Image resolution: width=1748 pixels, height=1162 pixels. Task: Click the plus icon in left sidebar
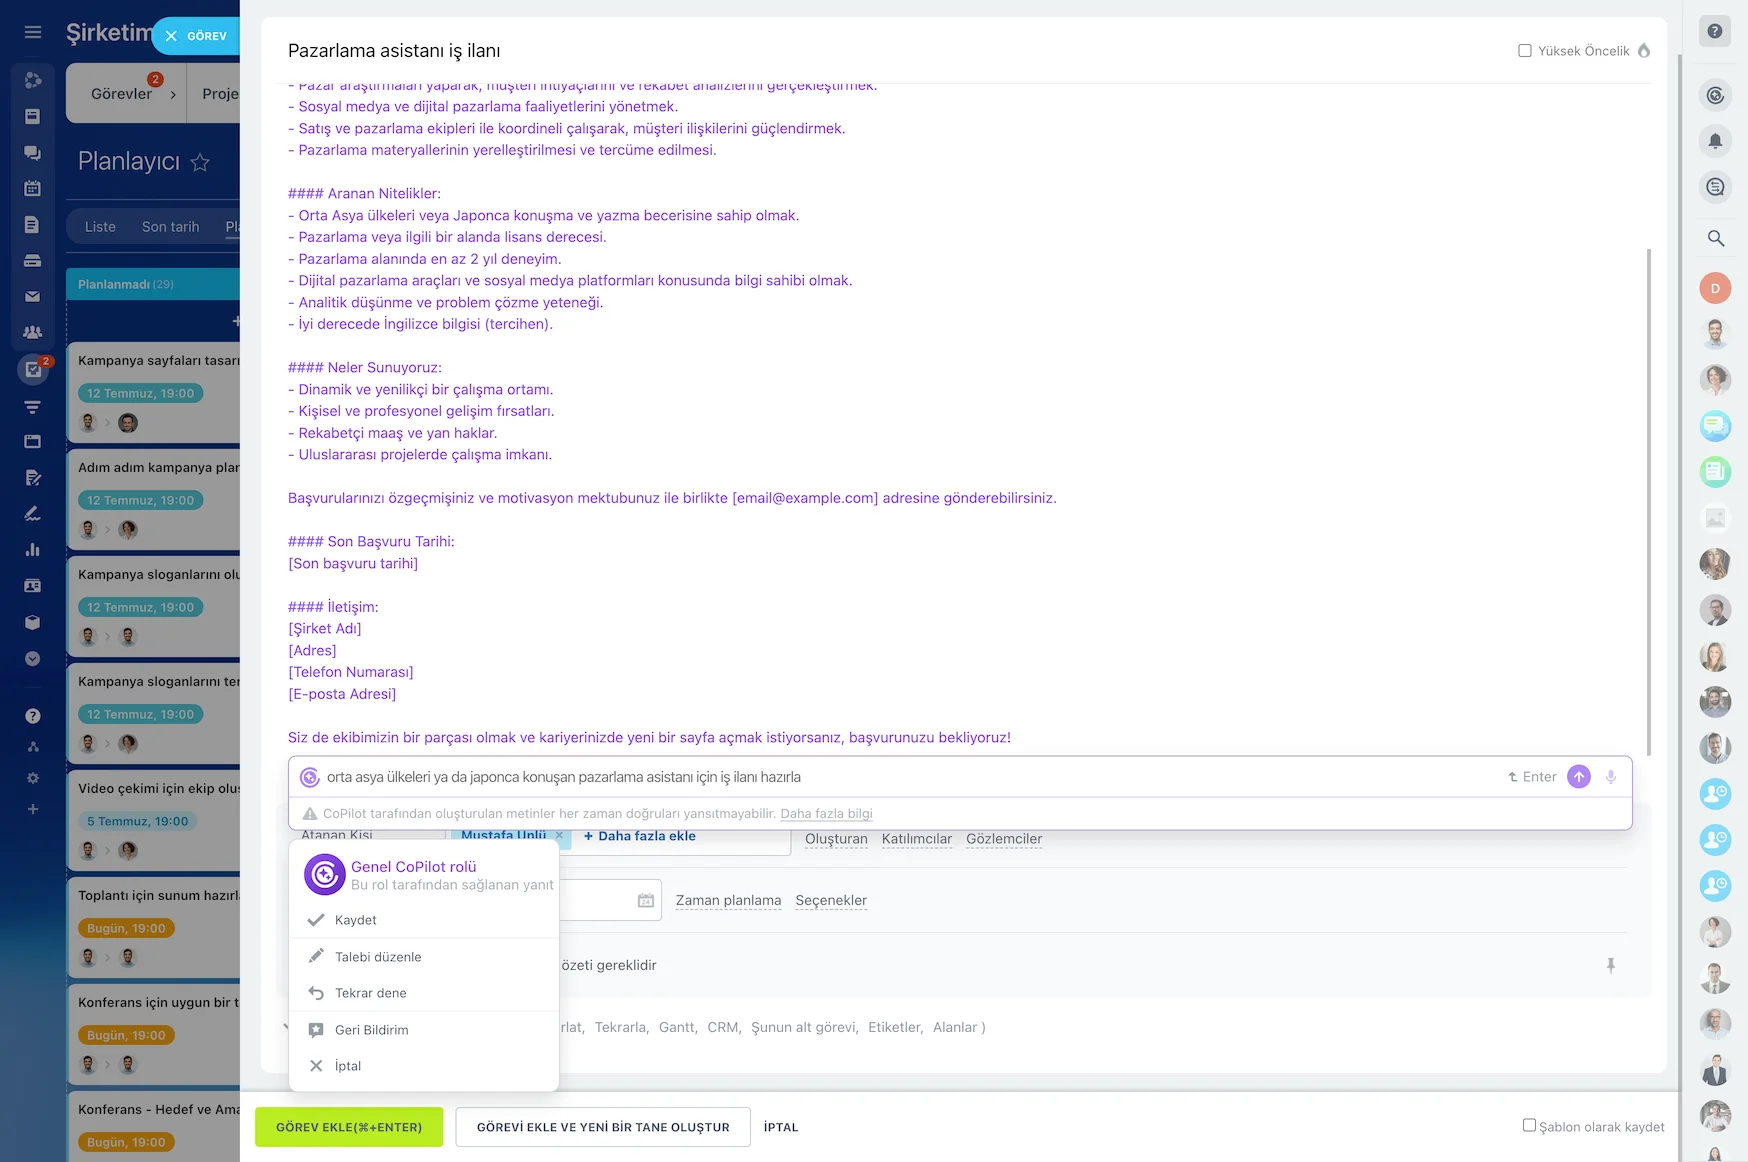[x=33, y=809]
